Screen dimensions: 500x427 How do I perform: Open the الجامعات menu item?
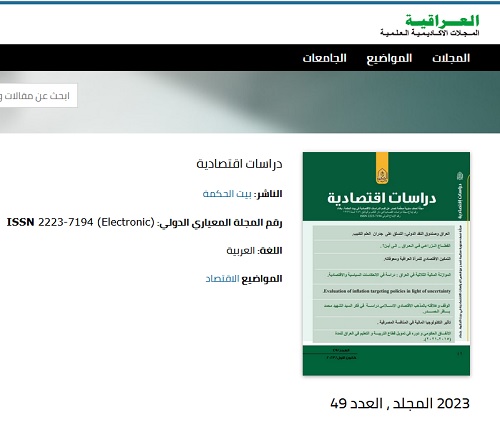324,58
